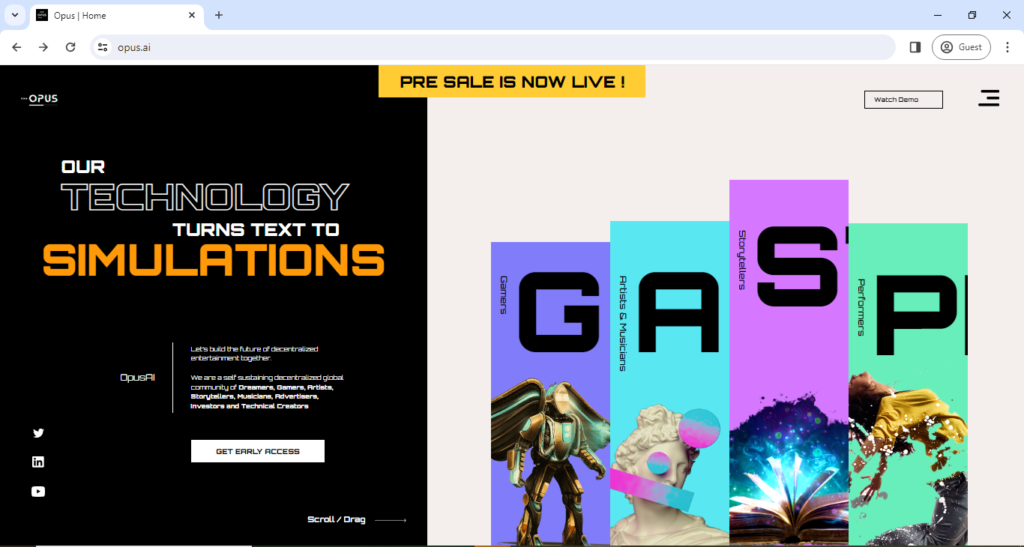Click the Twitter icon in sidebar
This screenshot has height=547, width=1024.
pos(38,433)
